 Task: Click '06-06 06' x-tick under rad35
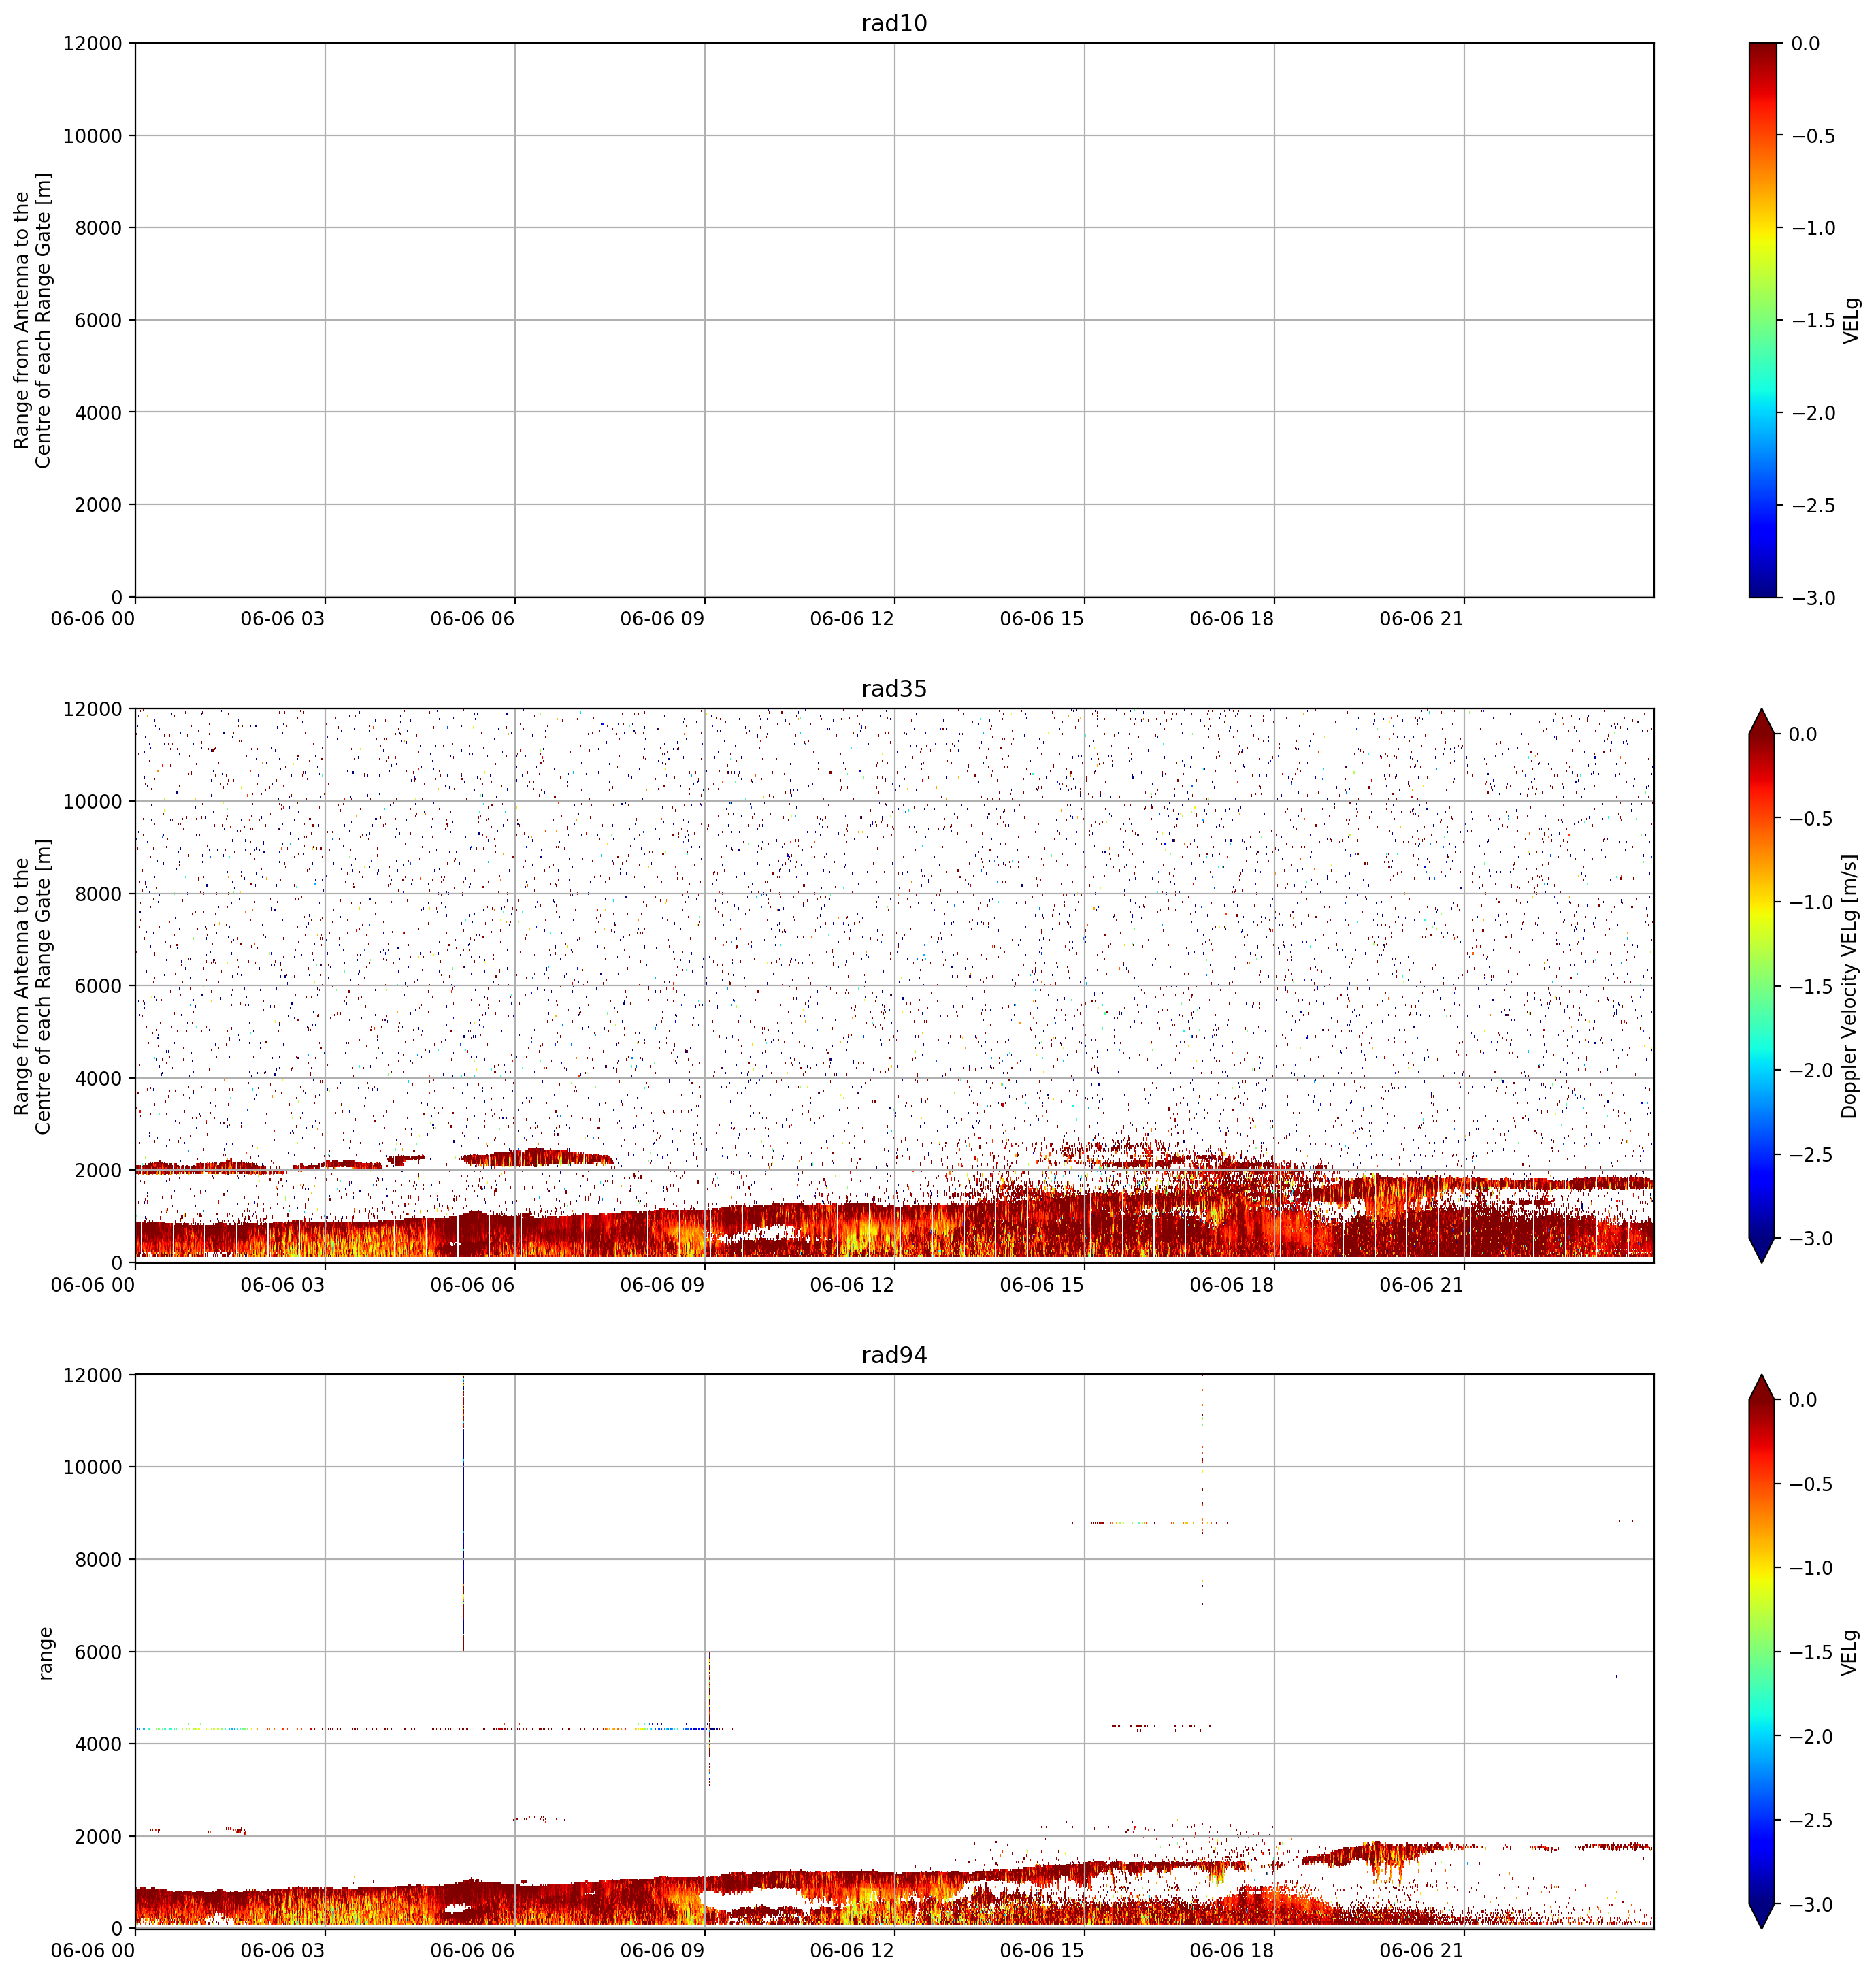(473, 1285)
